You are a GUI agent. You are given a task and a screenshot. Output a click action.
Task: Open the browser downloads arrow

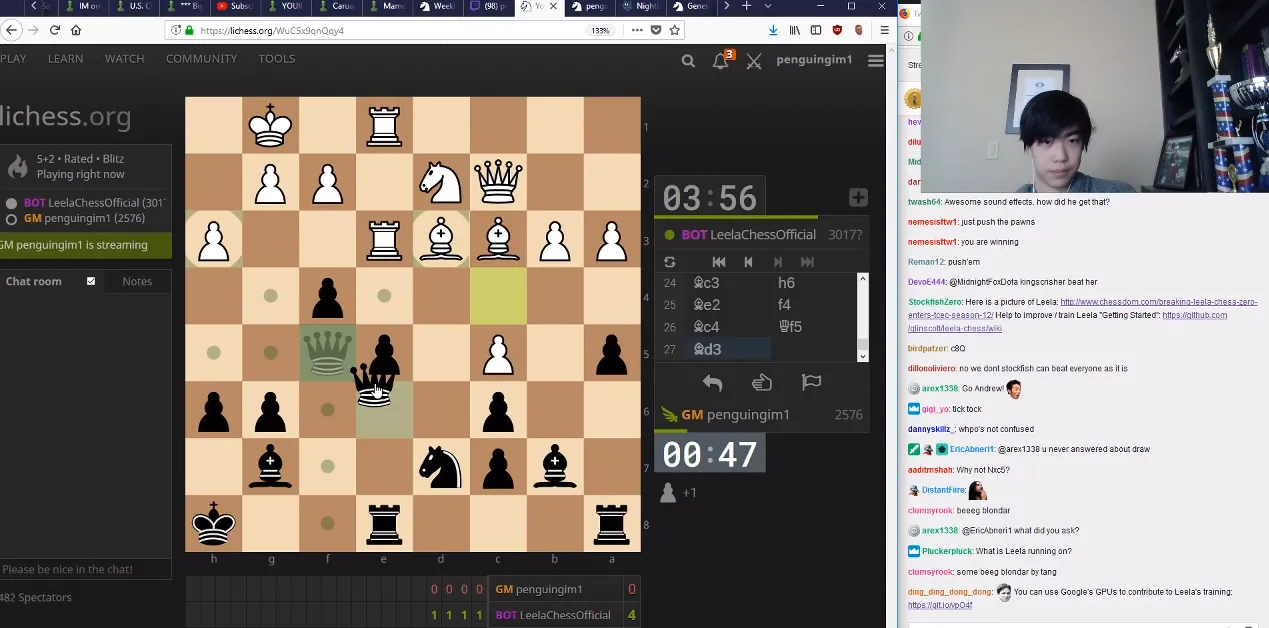pyautogui.click(x=773, y=30)
